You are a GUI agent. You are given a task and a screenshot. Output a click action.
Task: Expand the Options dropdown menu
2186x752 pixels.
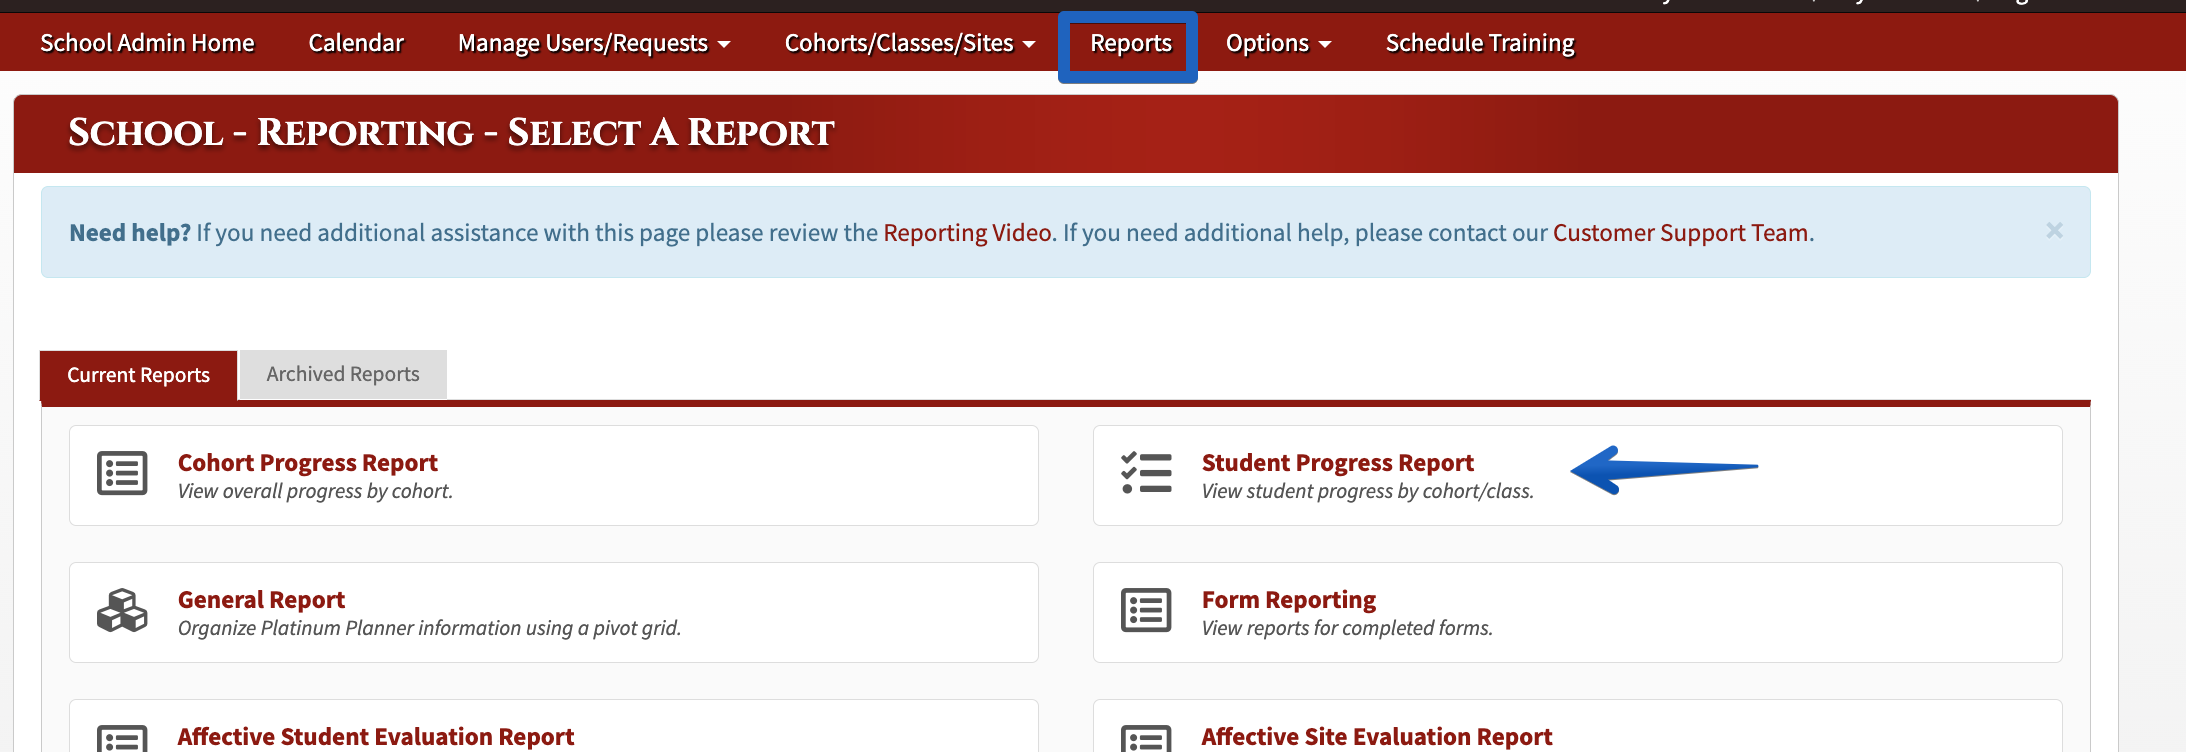1278,43
